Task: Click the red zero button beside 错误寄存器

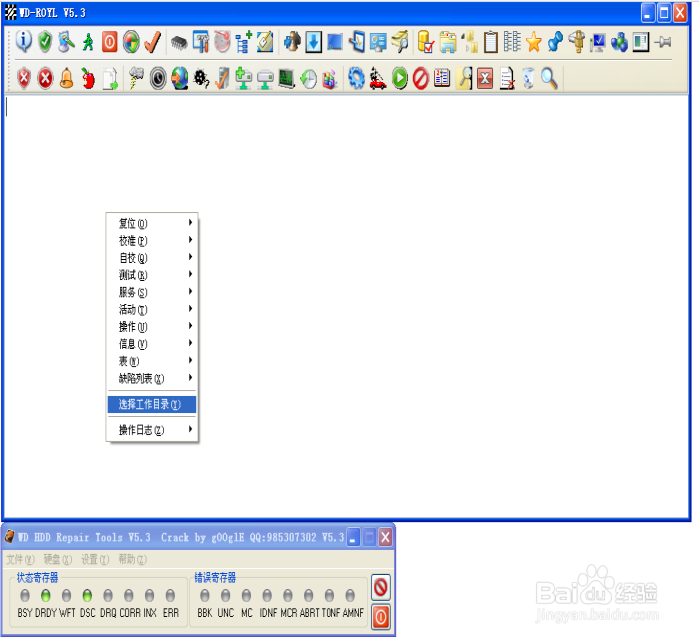Action: [x=380, y=617]
